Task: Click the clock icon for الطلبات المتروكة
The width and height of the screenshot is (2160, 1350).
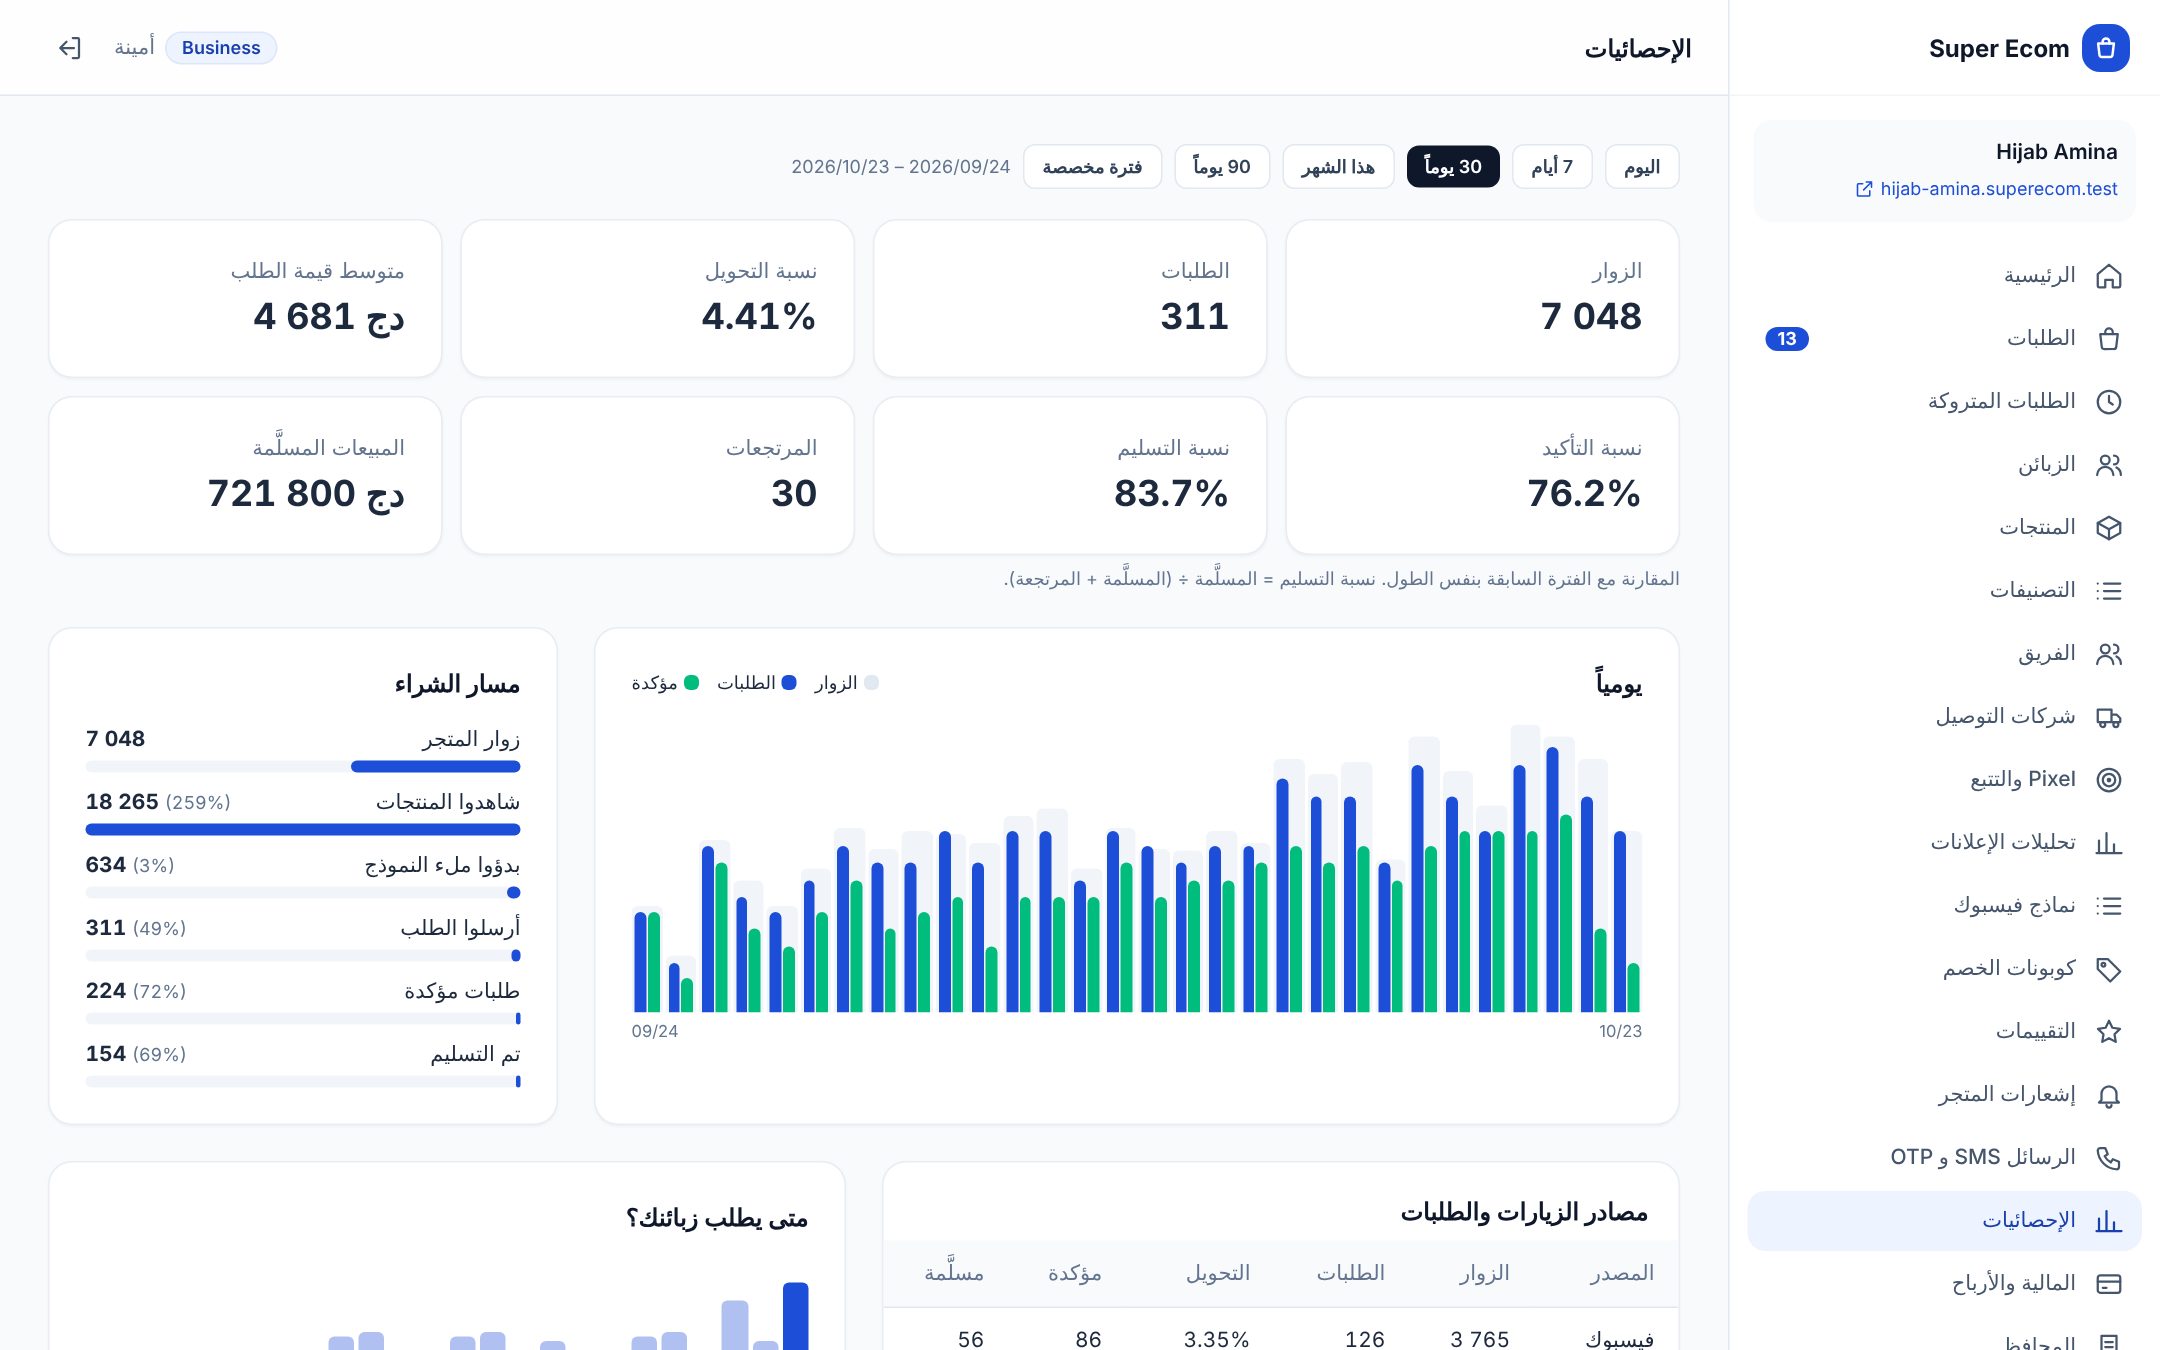Action: tap(2108, 402)
